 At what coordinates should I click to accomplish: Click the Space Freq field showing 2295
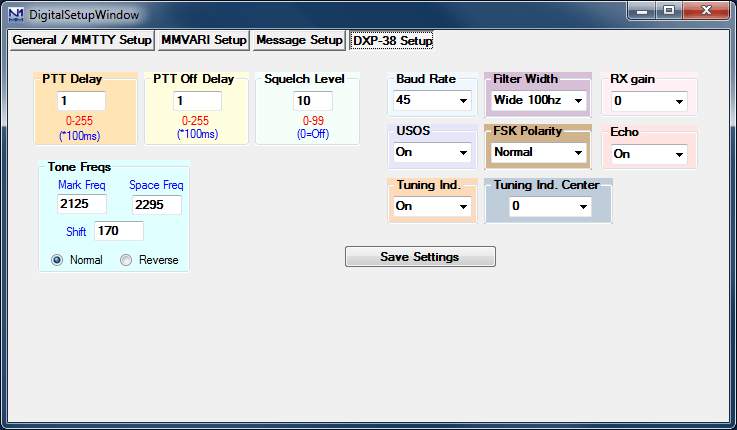[x=157, y=205]
